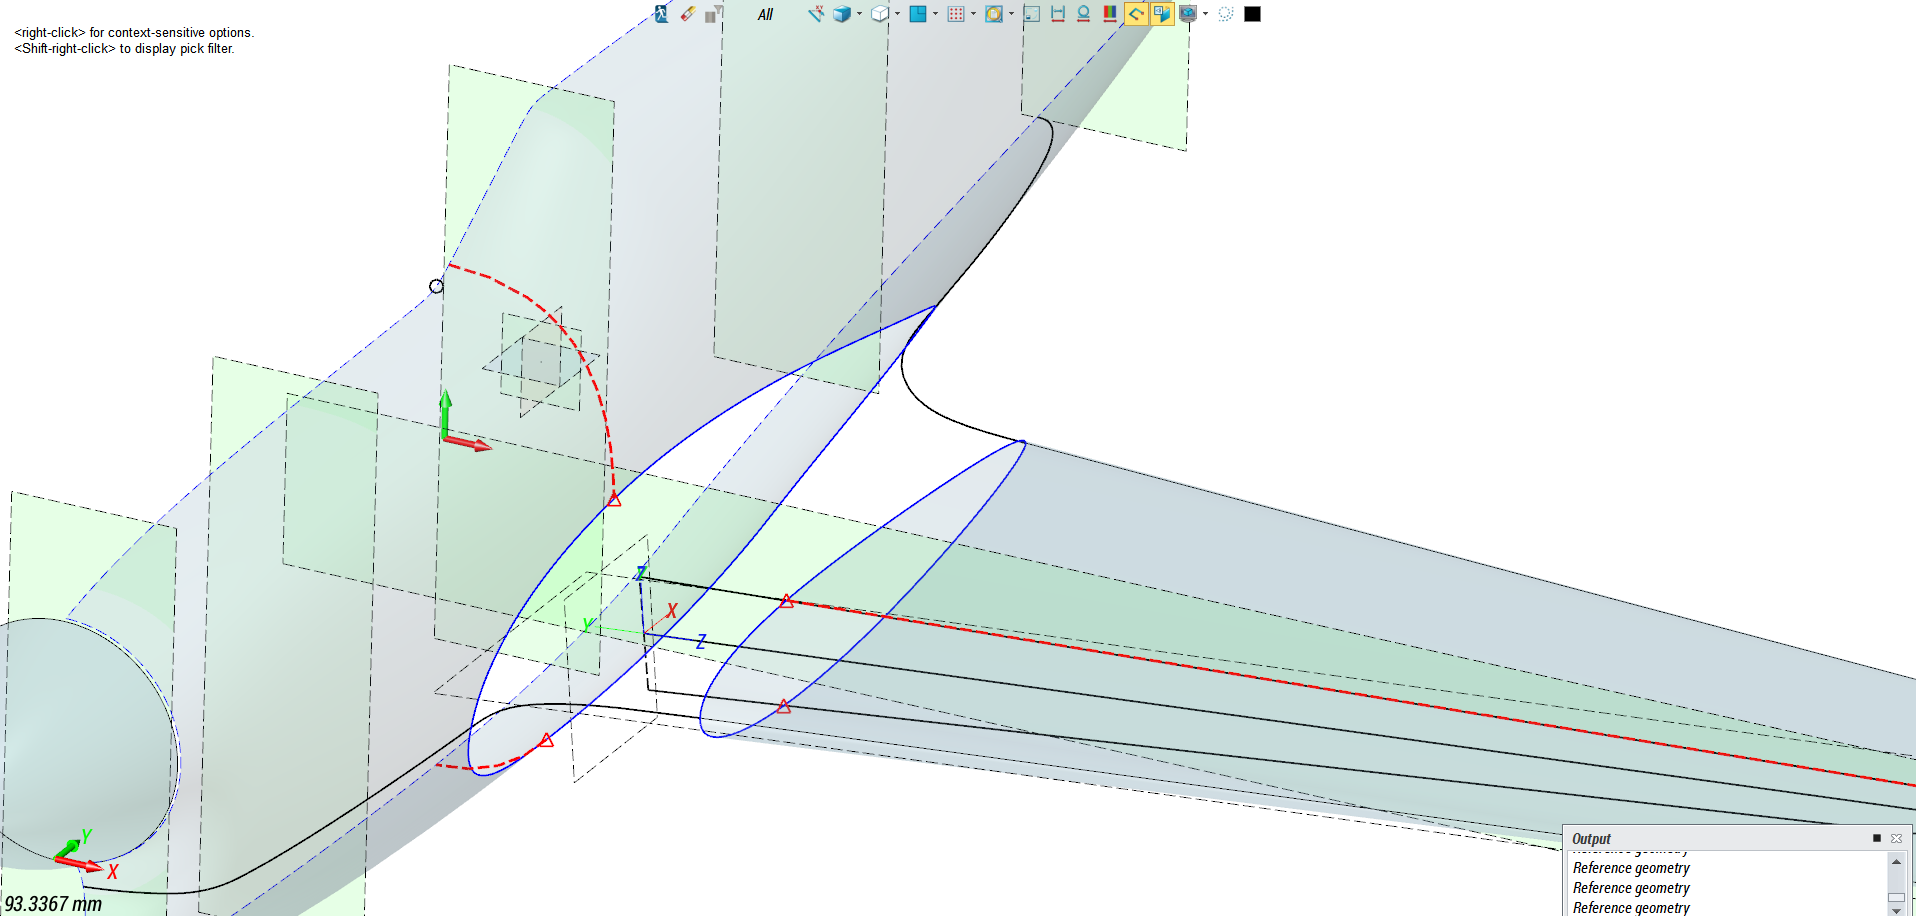Close the Output panel

(x=1896, y=838)
